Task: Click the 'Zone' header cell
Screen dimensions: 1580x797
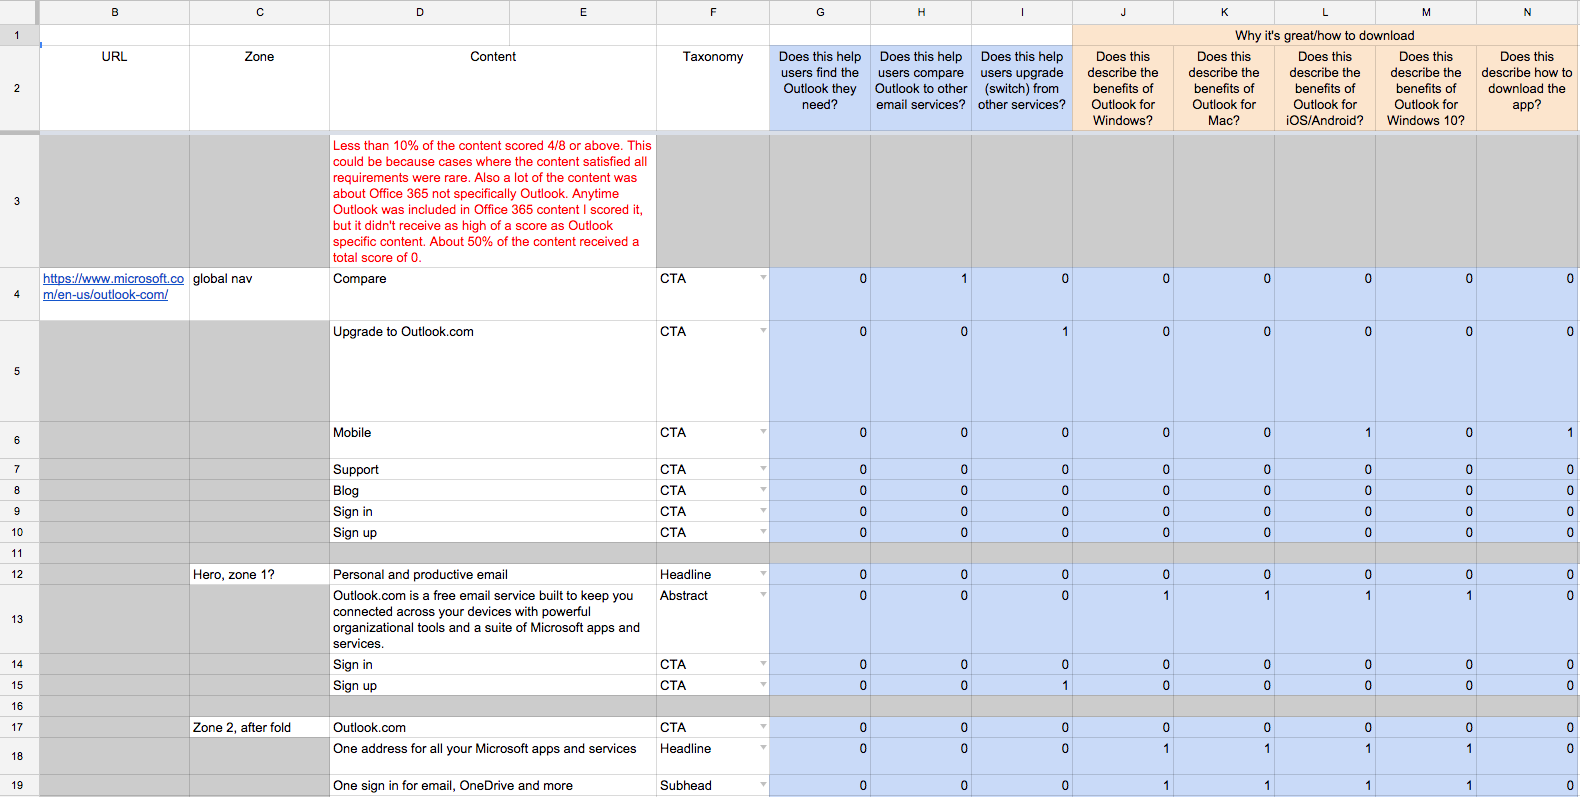Action: click(259, 88)
